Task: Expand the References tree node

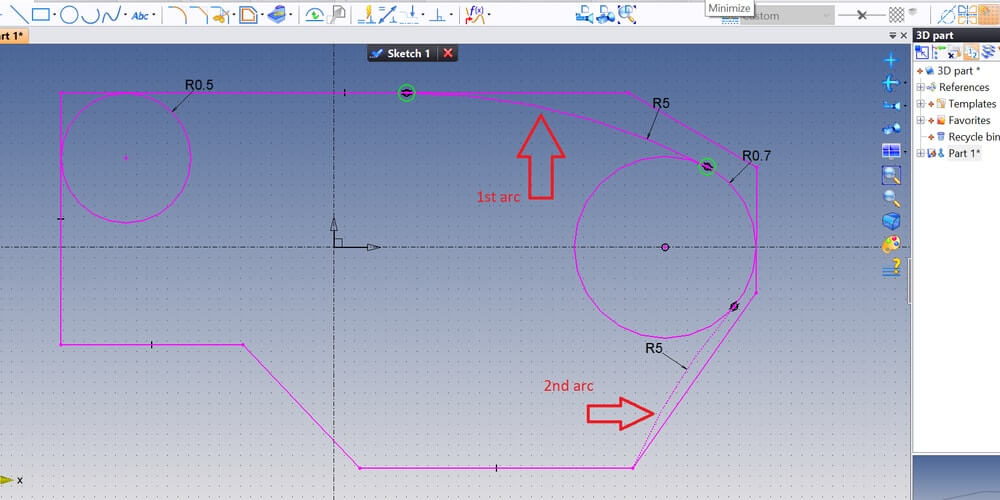Action: click(x=920, y=87)
